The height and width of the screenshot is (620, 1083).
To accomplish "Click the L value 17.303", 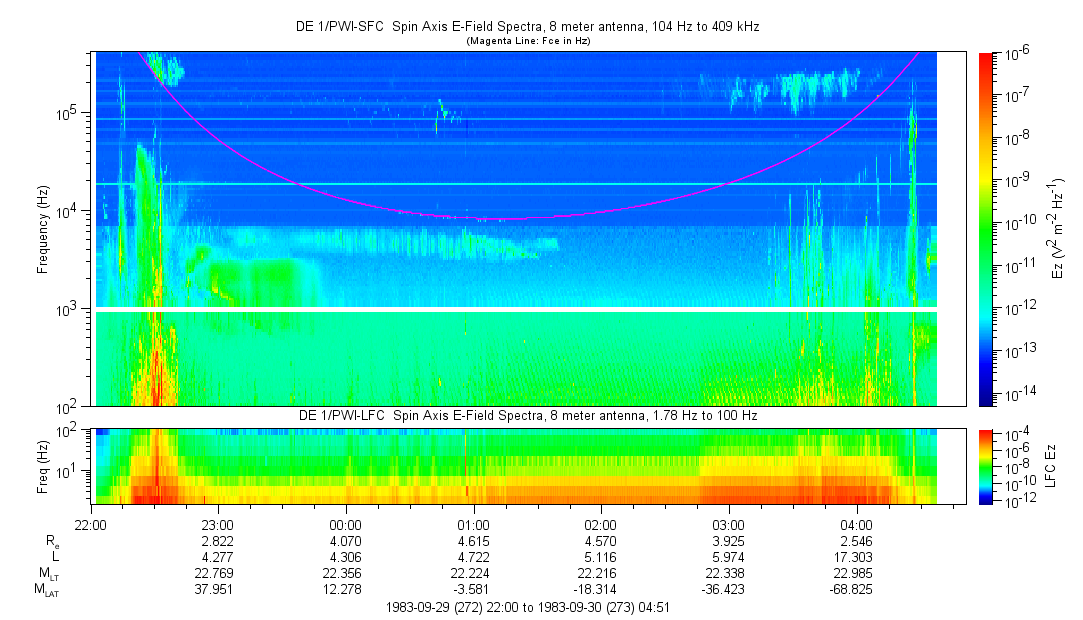I will pyautogui.click(x=856, y=557).
